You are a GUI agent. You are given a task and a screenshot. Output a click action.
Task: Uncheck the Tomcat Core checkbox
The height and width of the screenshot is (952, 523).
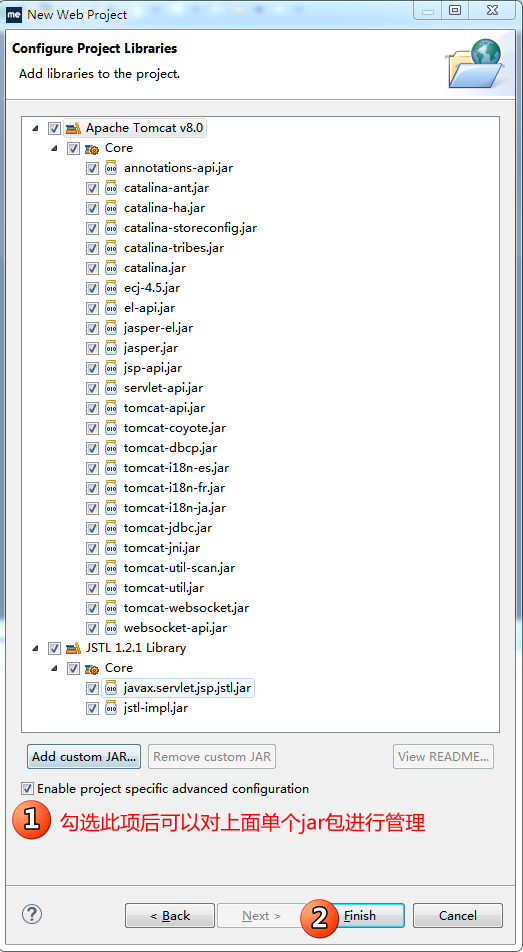tap(73, 149)
